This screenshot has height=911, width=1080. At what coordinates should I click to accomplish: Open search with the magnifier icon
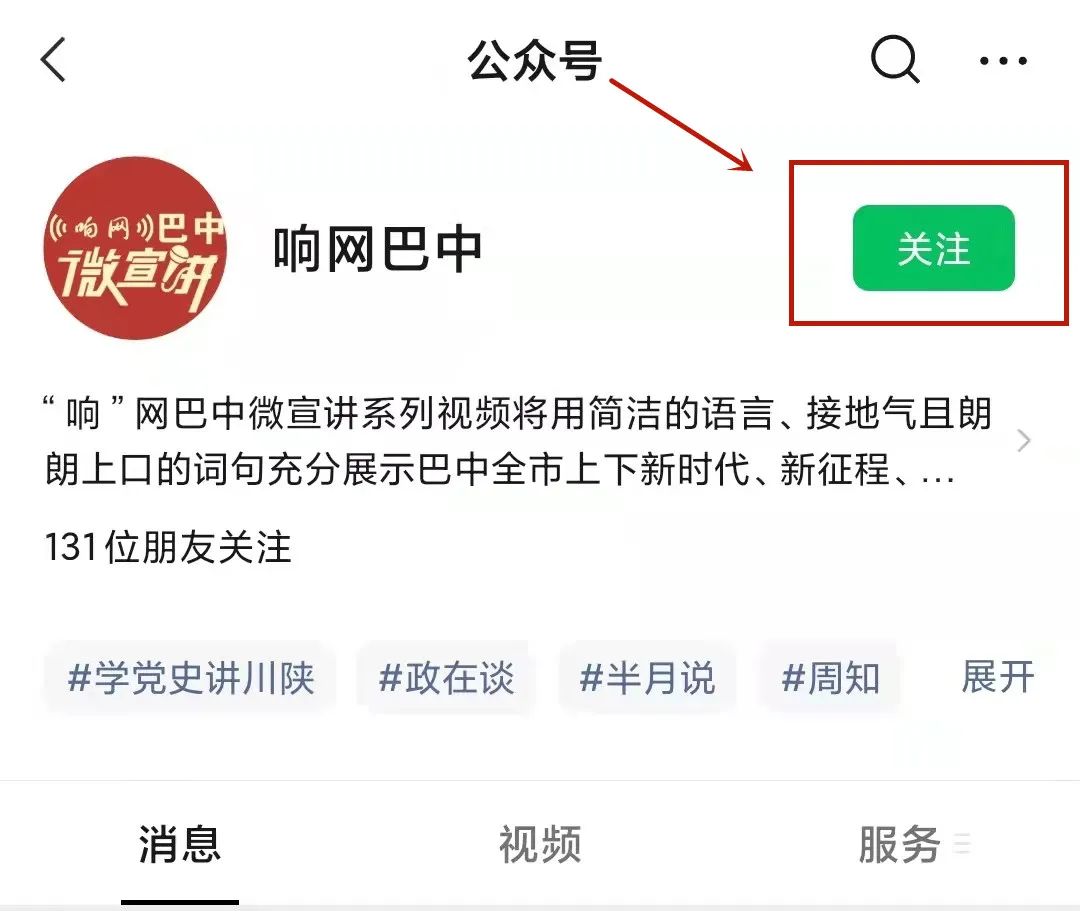[x=895, y=59]
